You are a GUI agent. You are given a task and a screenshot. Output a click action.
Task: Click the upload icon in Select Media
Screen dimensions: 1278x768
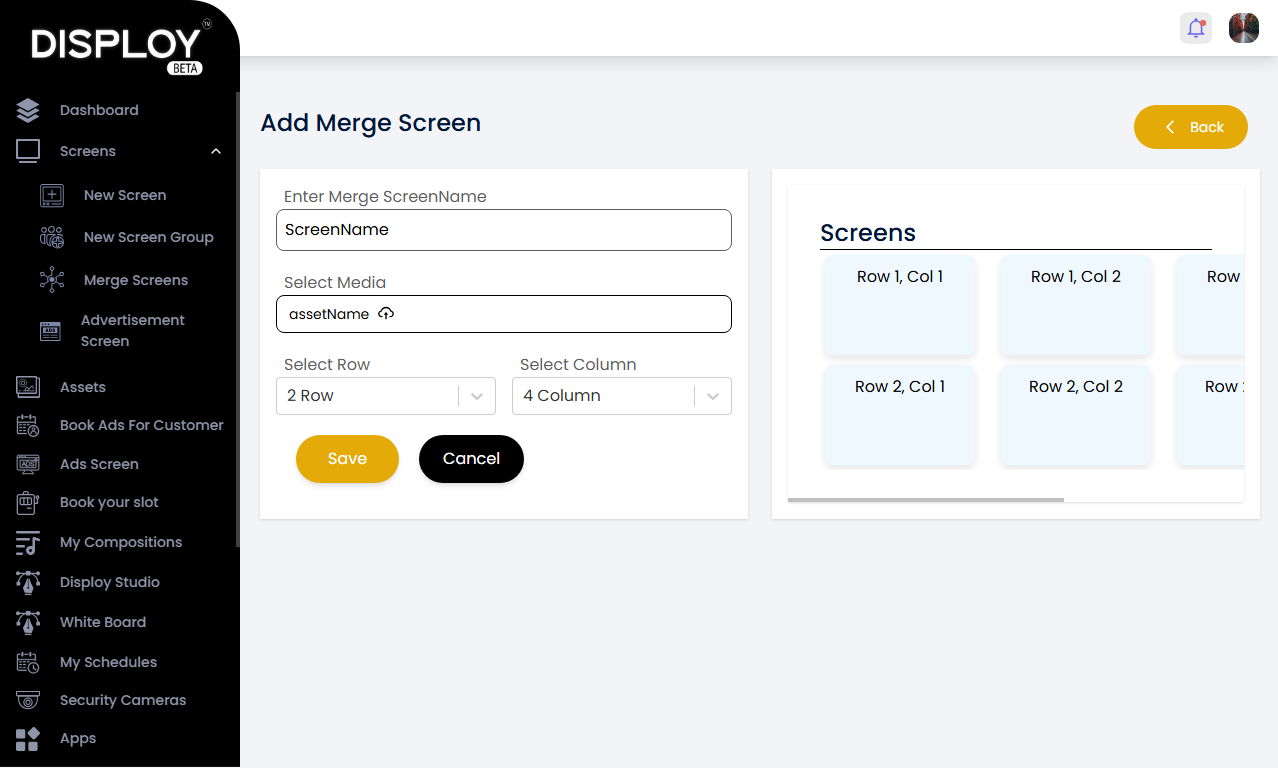(x=386, y=313)
